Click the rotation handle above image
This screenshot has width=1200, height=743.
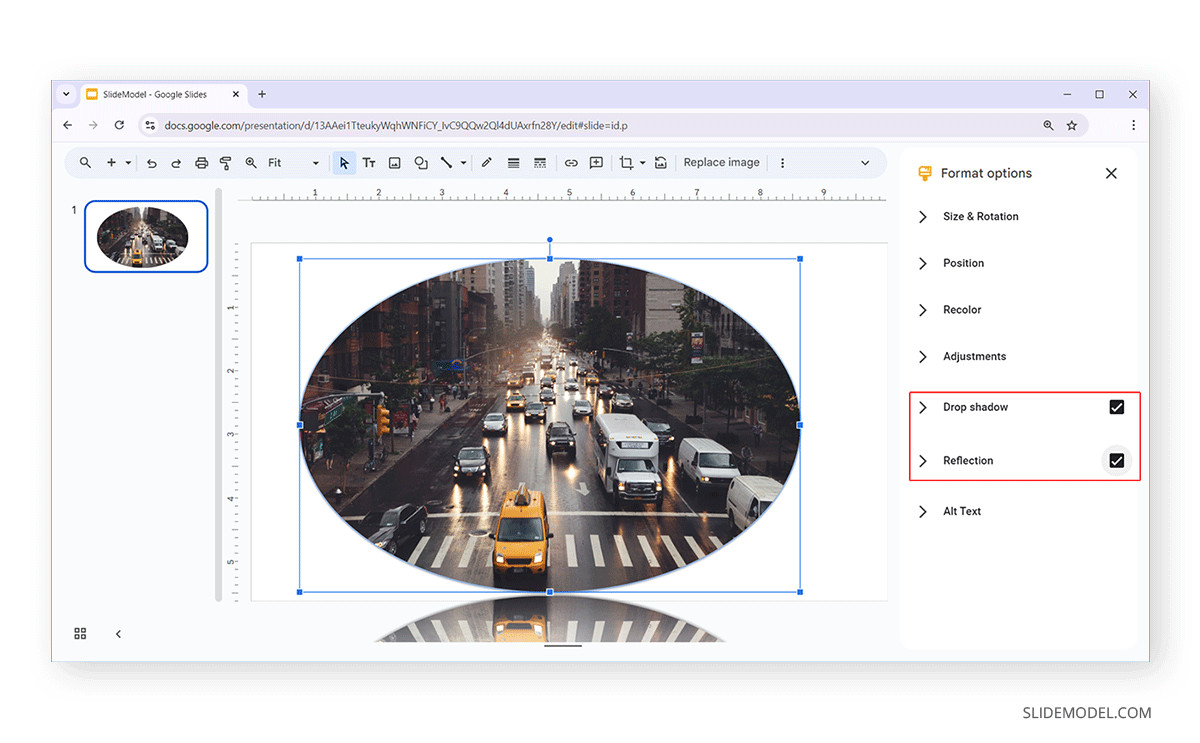click(x=550, y=240)
